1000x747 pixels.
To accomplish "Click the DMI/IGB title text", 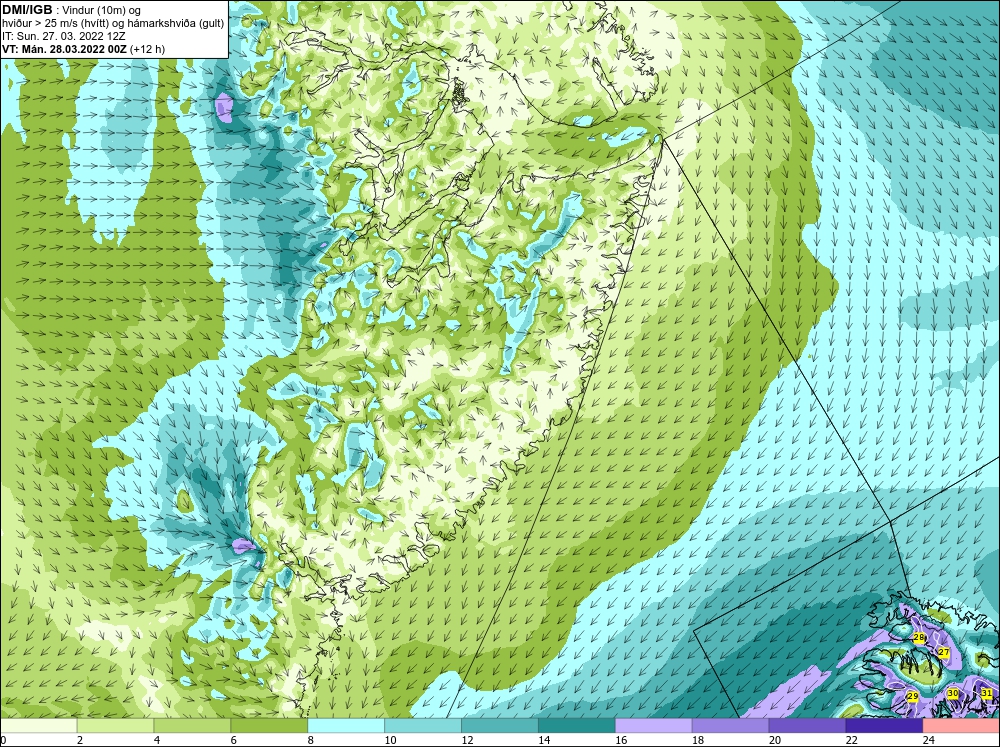I will pos(27,10).
